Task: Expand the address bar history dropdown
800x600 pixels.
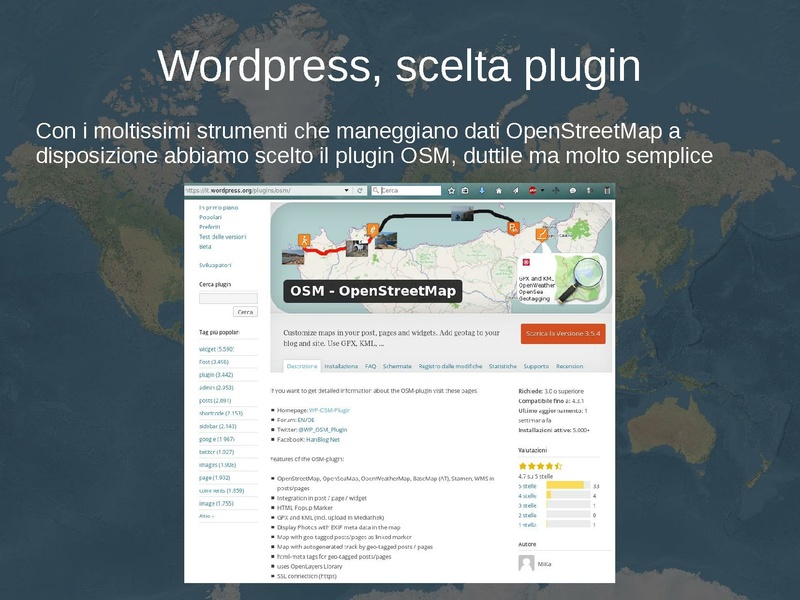Action: [x=347, y=190]
